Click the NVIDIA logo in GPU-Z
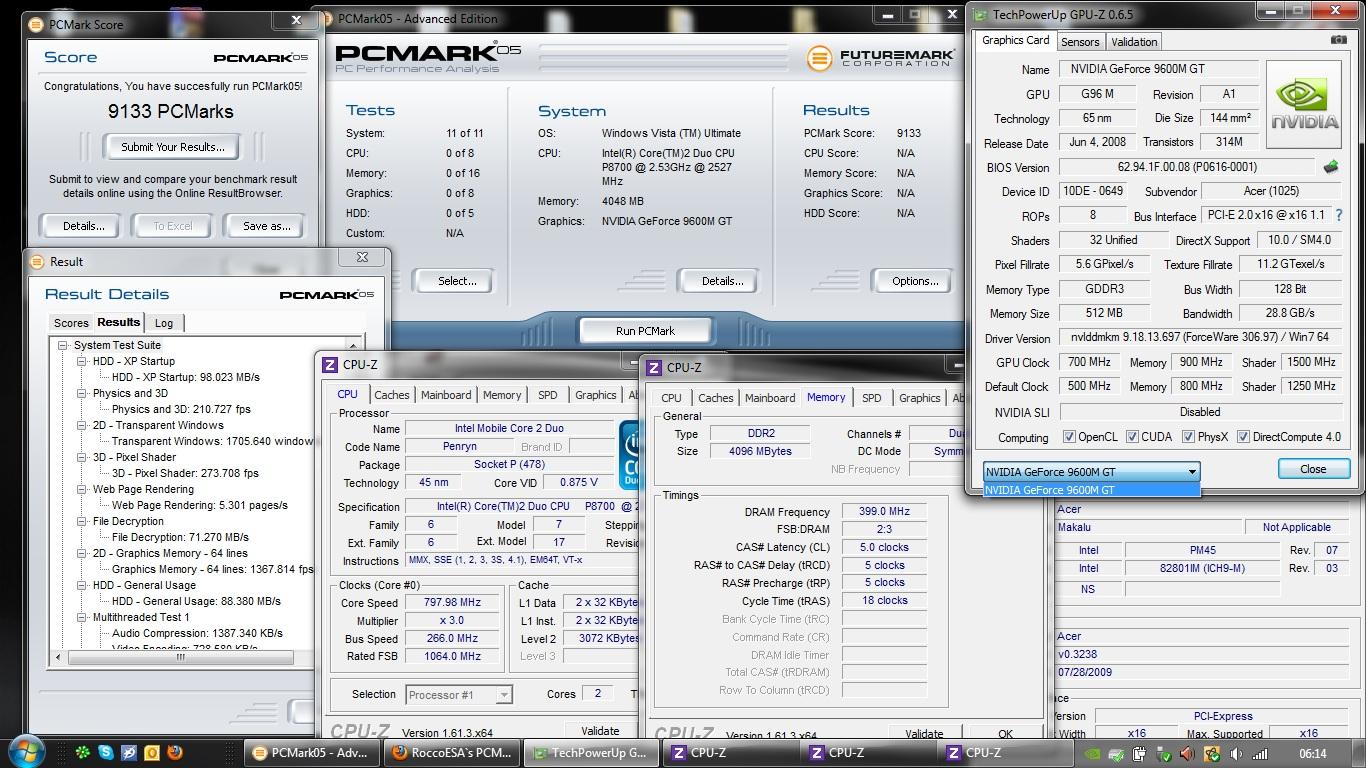Screen dimensions: 1366x768 (1304, 104)
